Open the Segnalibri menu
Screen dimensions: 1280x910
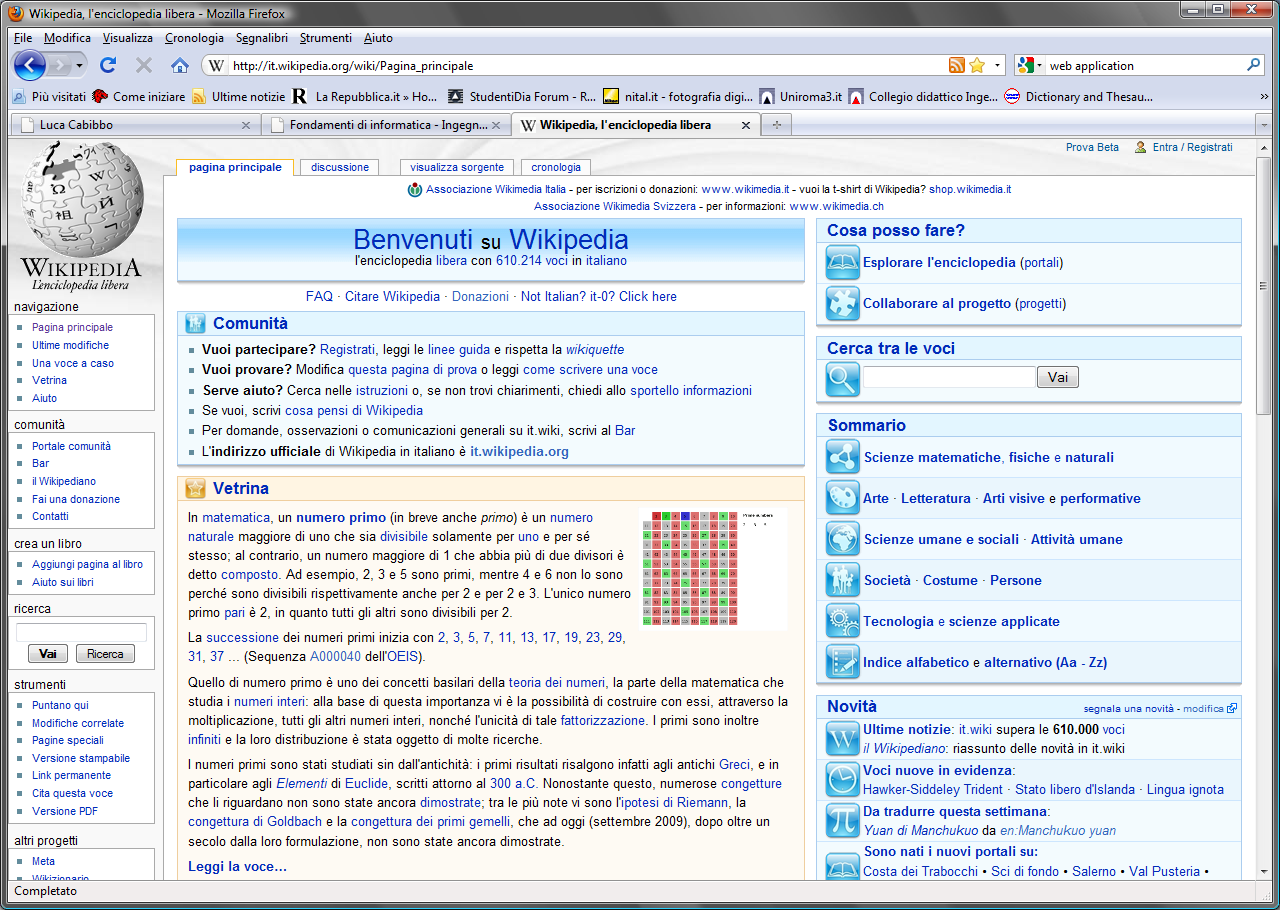tap(262, 38)
